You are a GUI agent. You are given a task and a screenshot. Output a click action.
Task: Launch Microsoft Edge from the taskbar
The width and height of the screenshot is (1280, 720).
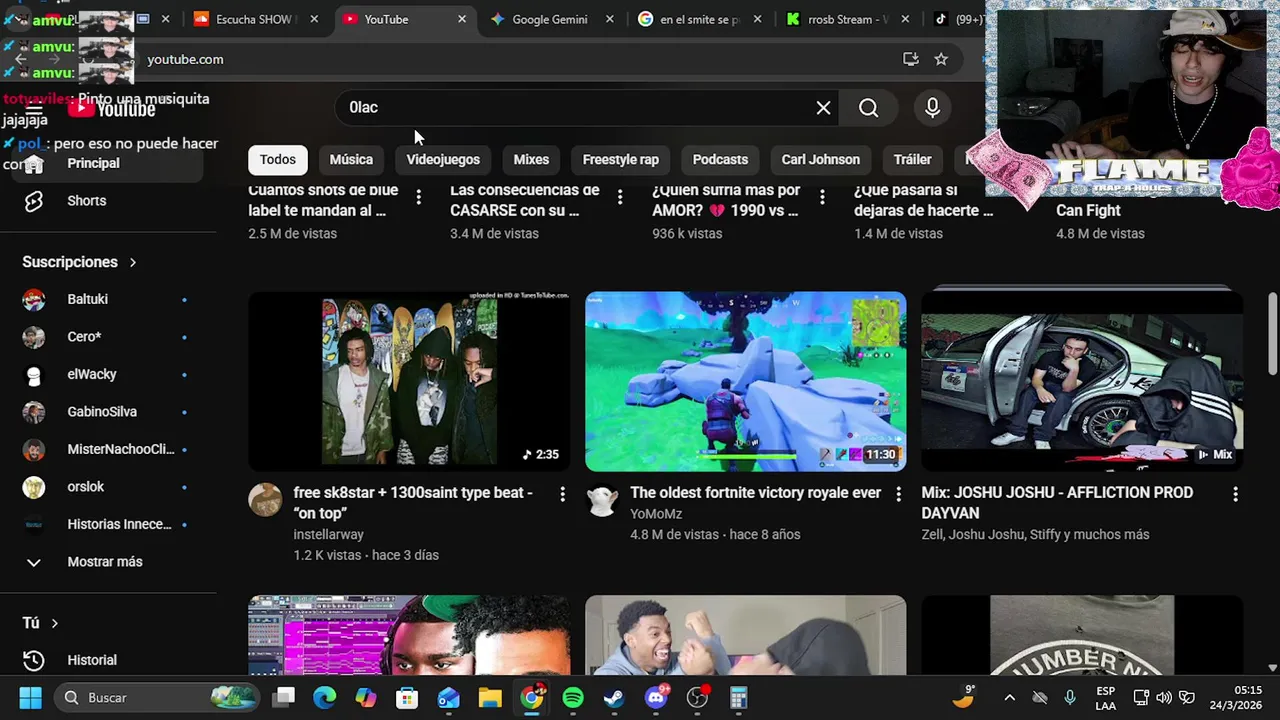click(x=324, y=697)
